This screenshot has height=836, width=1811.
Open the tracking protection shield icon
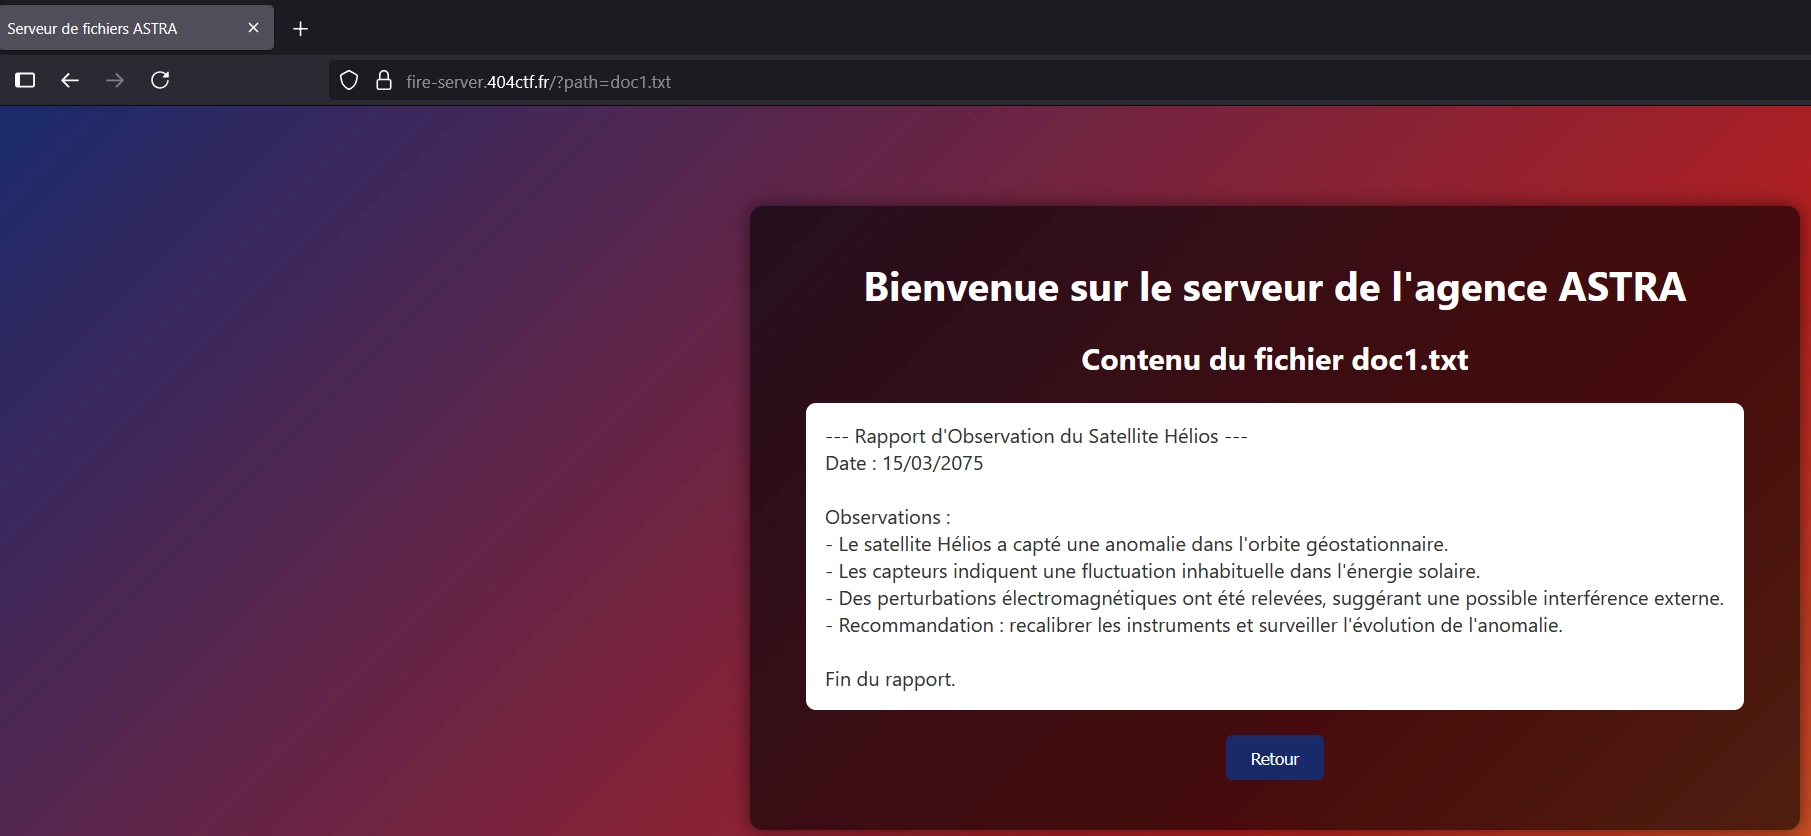click(349, 81)
